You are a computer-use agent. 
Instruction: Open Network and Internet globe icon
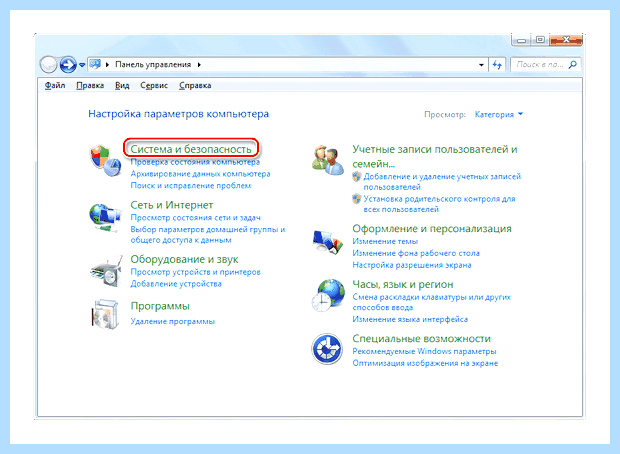pos(105,217)
